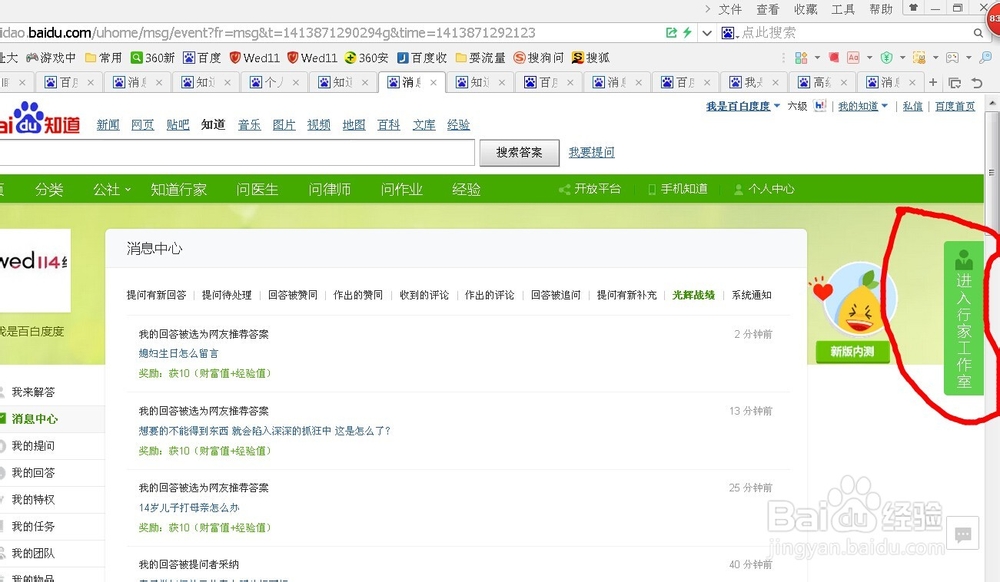
Task: Click the 搜索答案 button
Action: [519, 153]
